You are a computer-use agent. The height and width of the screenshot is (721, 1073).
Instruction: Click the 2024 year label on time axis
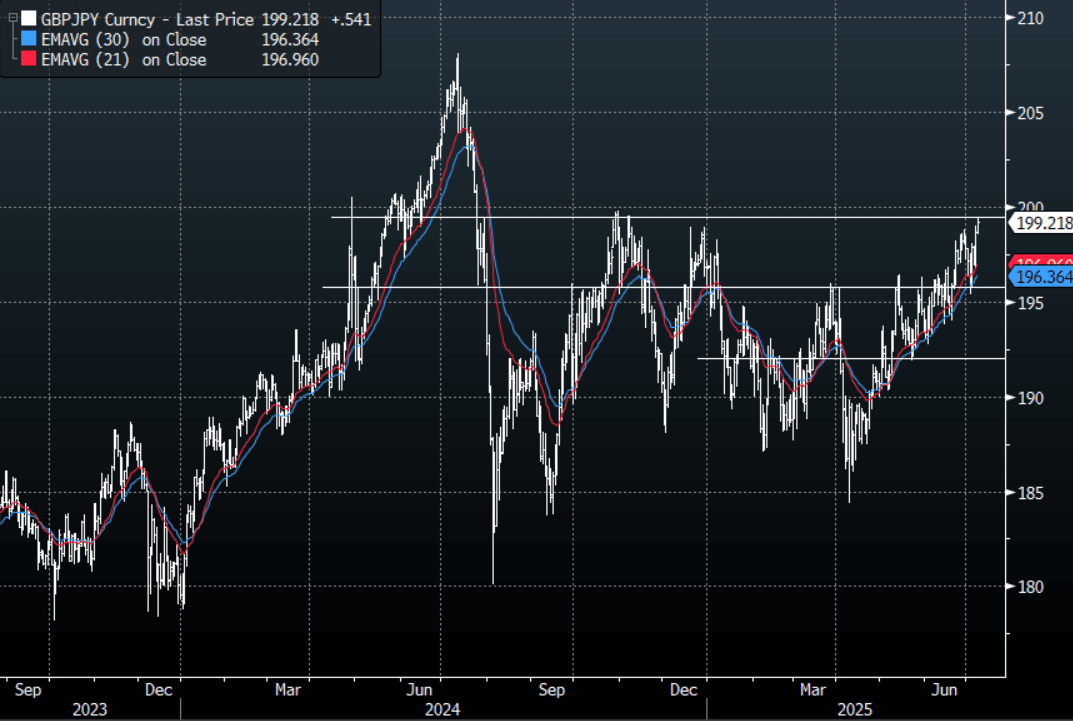click(x=441, y=709)
